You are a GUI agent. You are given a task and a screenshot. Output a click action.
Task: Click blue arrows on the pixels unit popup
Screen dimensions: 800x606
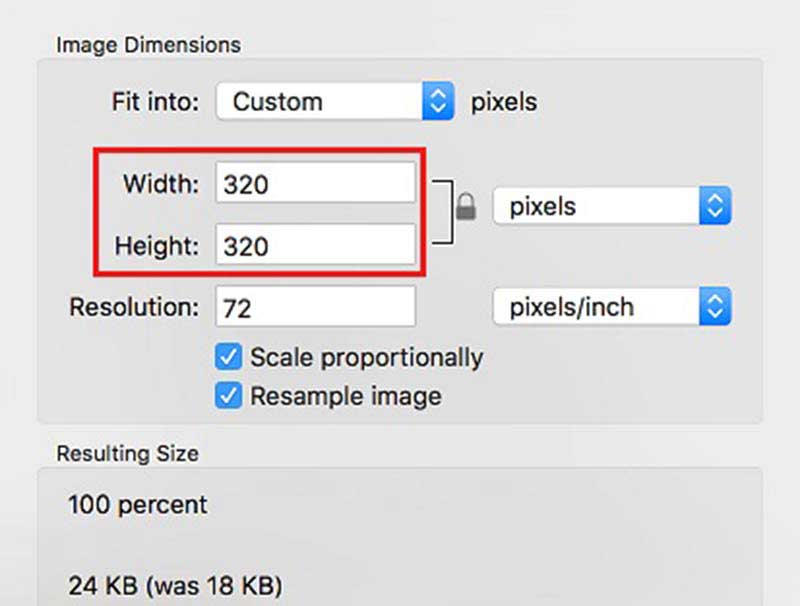714,207
